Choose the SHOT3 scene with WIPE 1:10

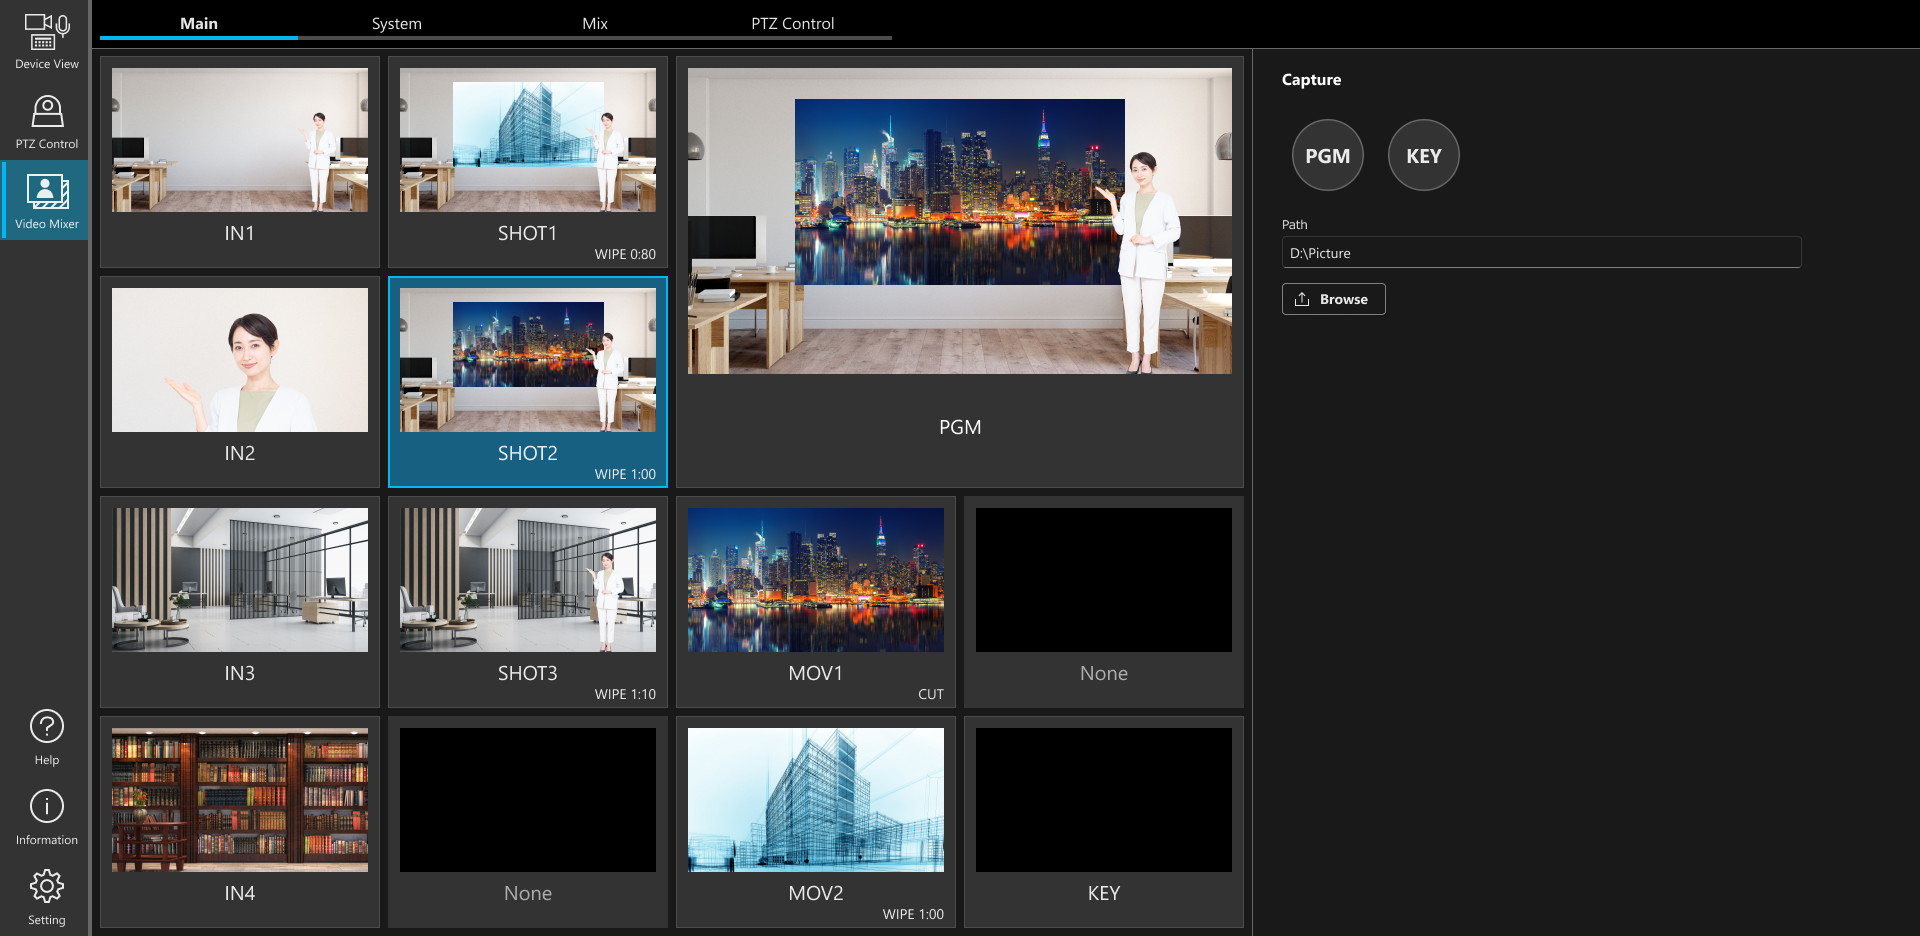pos(528,581)
